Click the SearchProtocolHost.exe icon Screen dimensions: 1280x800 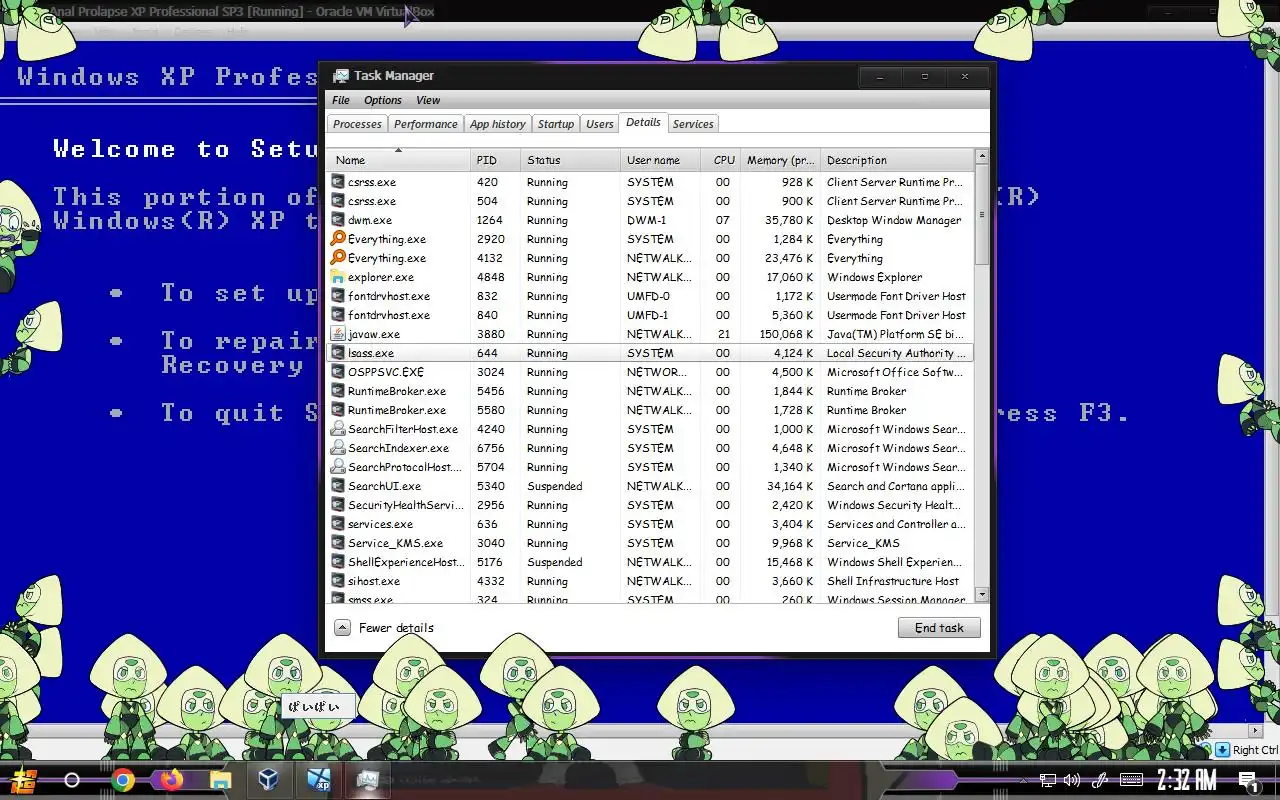tap(338, 467)
